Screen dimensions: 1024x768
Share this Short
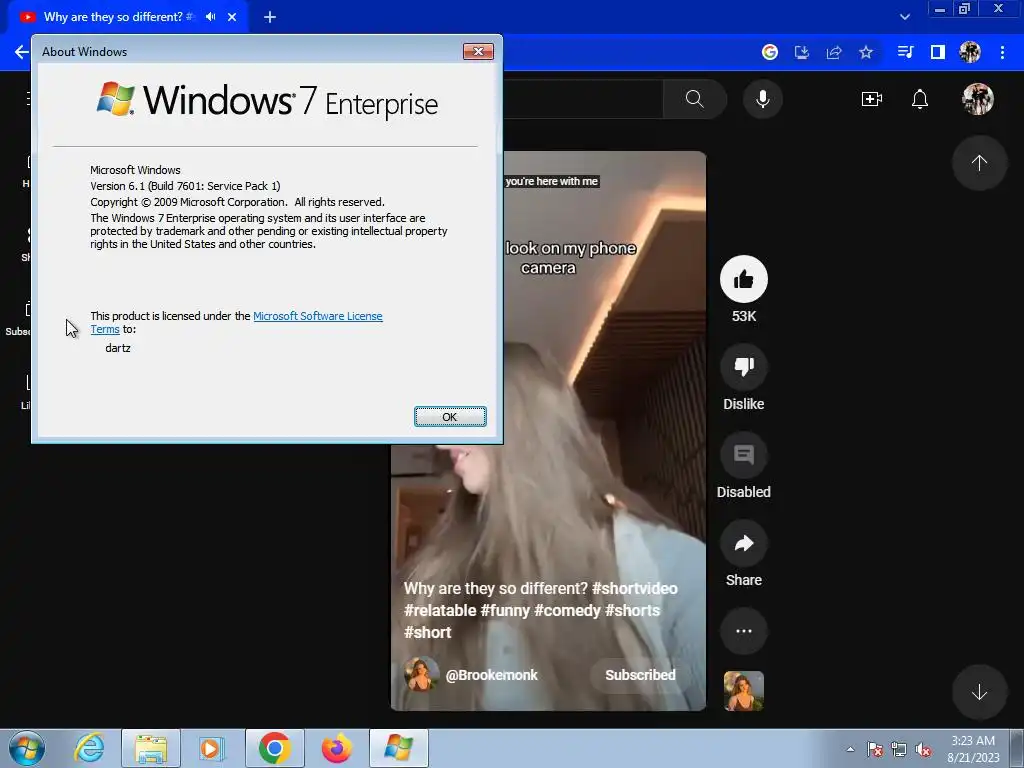point(744,543)
